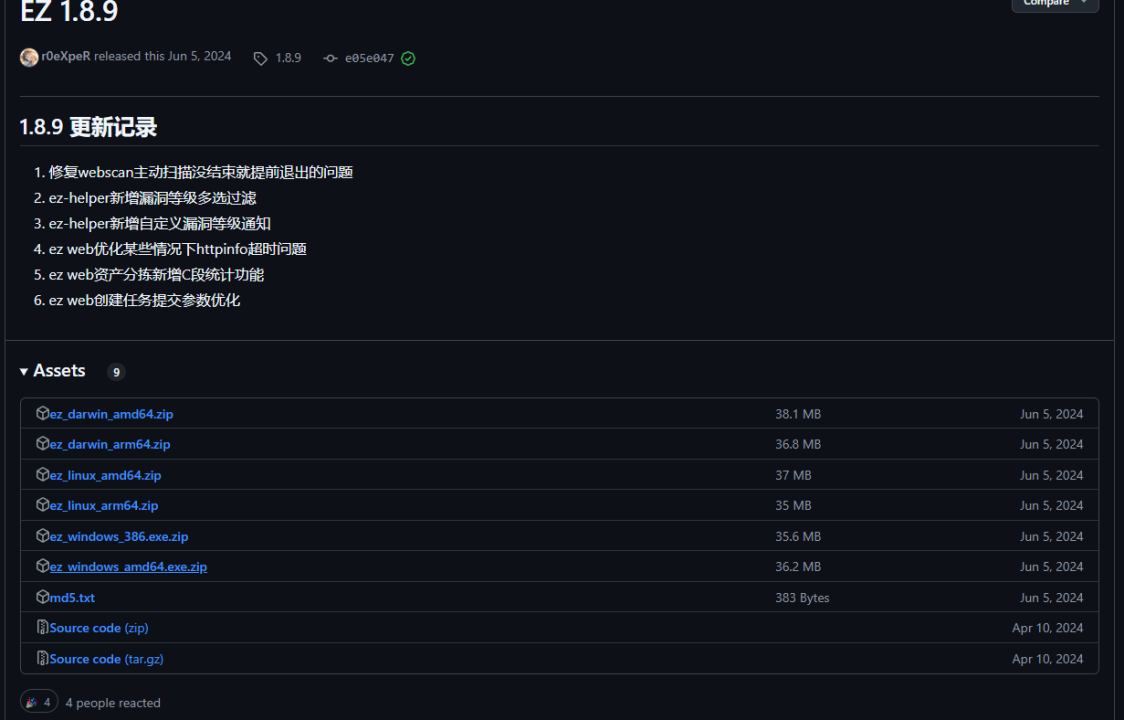
Task: Click the 383 Bytes size value
Action: [802, 597]
